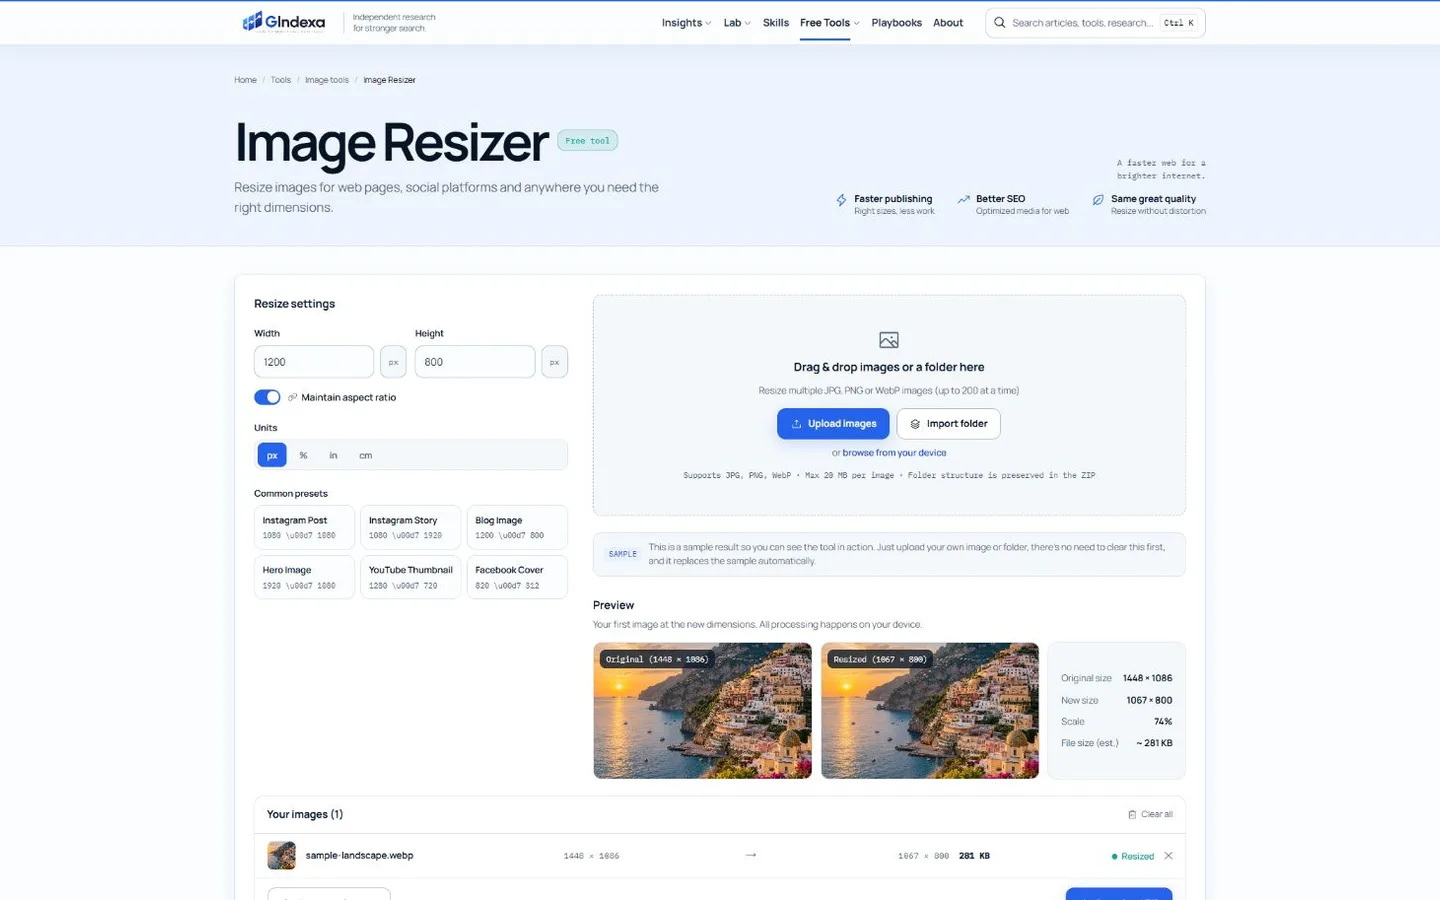The height and width of the screenshot is (900, 1440).
Task: Choose the Blog Image preset
Action: pos(517,527)
